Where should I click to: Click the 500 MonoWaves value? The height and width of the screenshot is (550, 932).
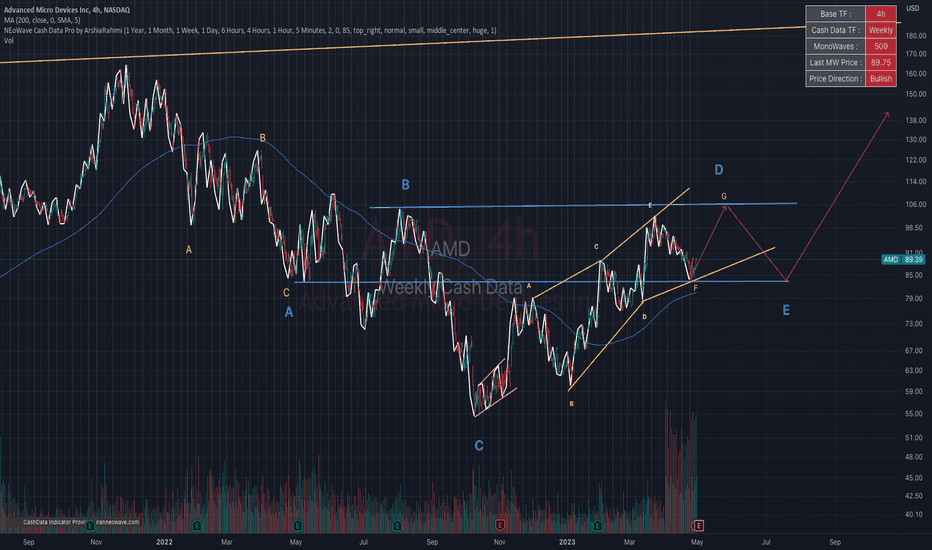click(881, 46)
